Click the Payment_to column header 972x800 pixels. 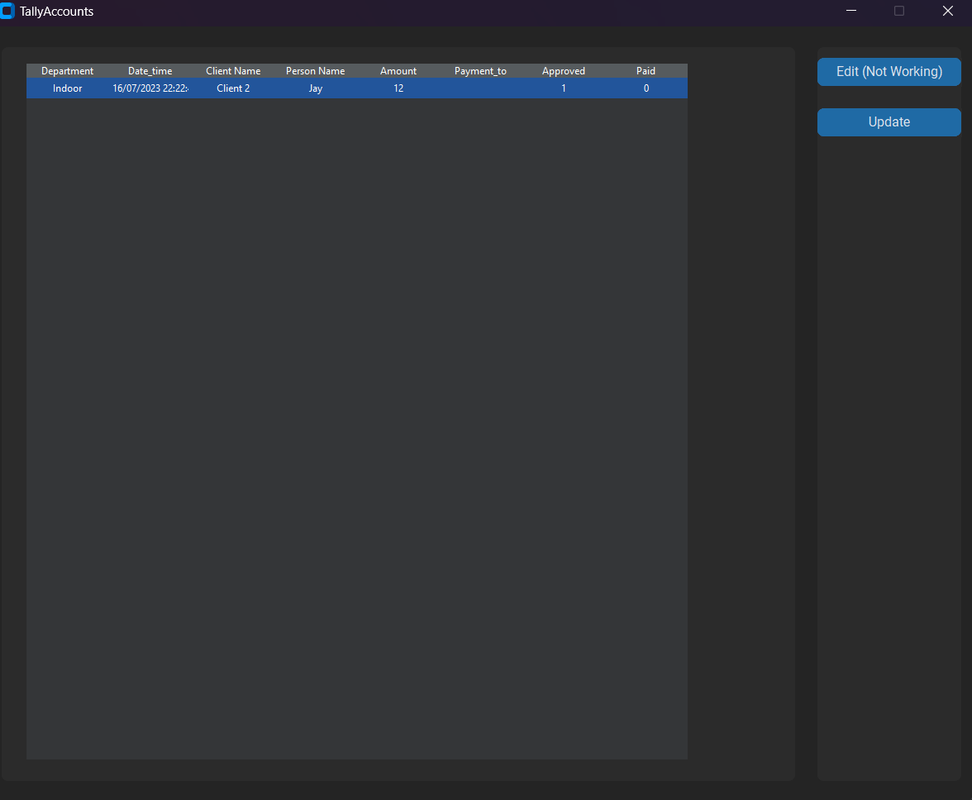pos(480,71)
